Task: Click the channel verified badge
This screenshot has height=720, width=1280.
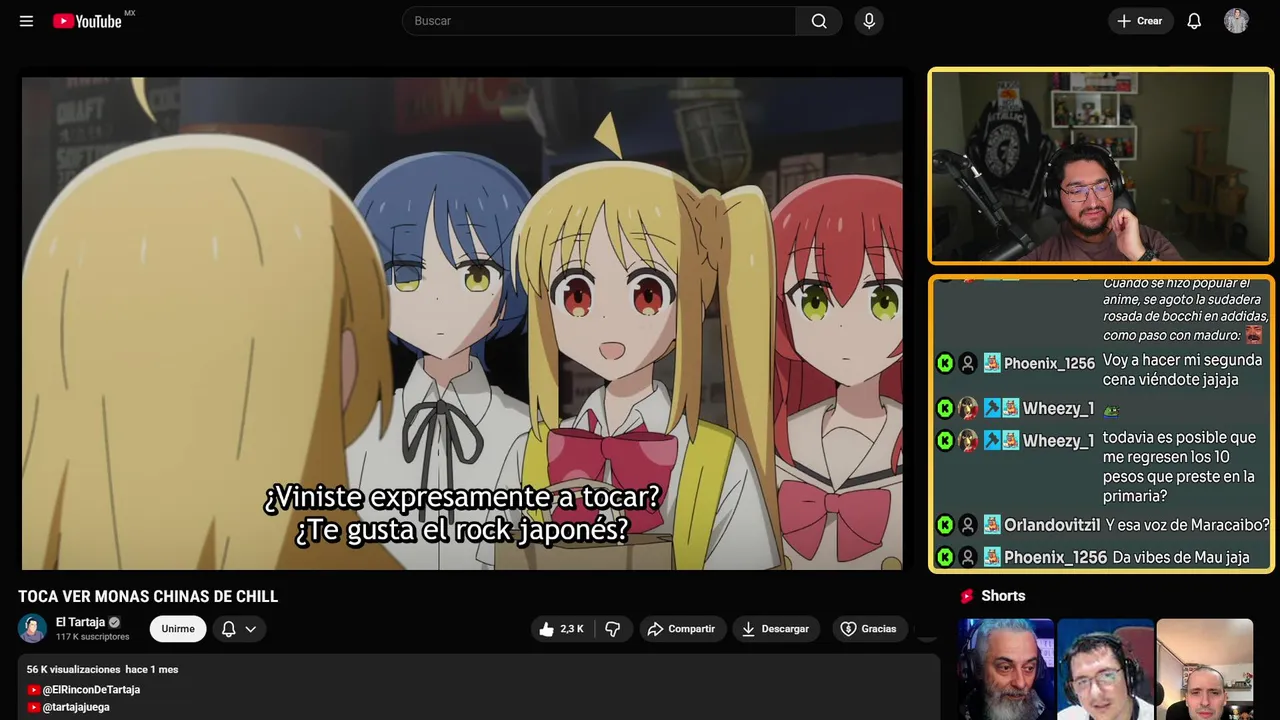Action: tap(114, 622)
